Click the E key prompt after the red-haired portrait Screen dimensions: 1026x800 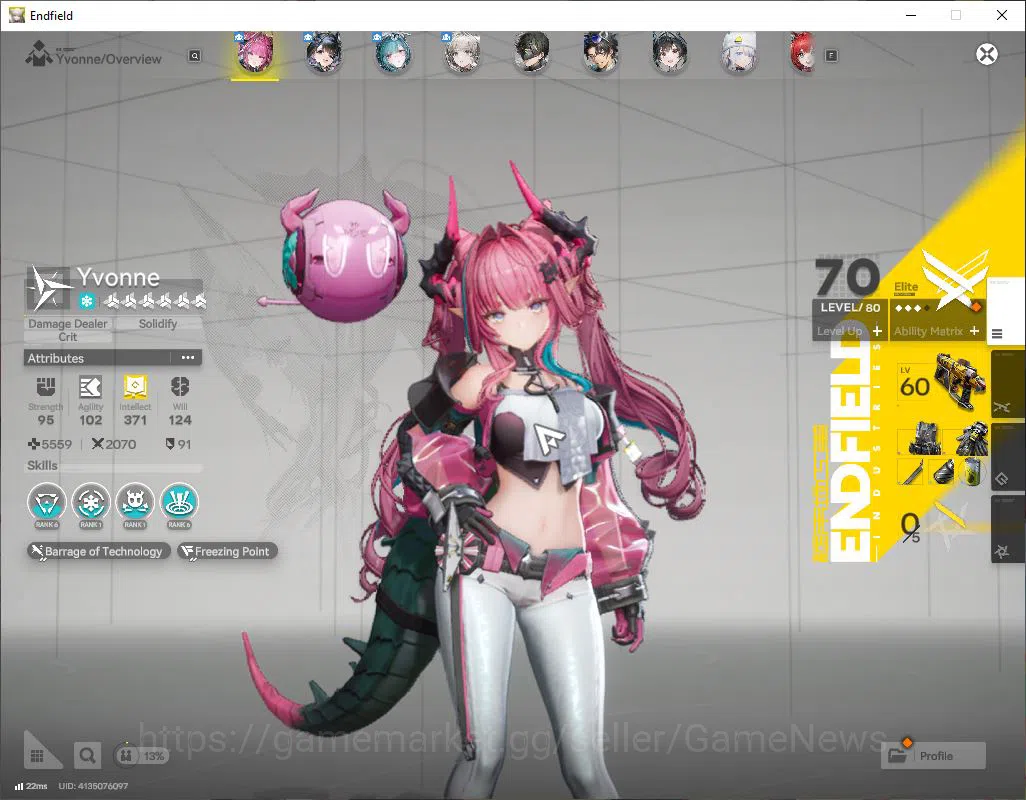831,56
